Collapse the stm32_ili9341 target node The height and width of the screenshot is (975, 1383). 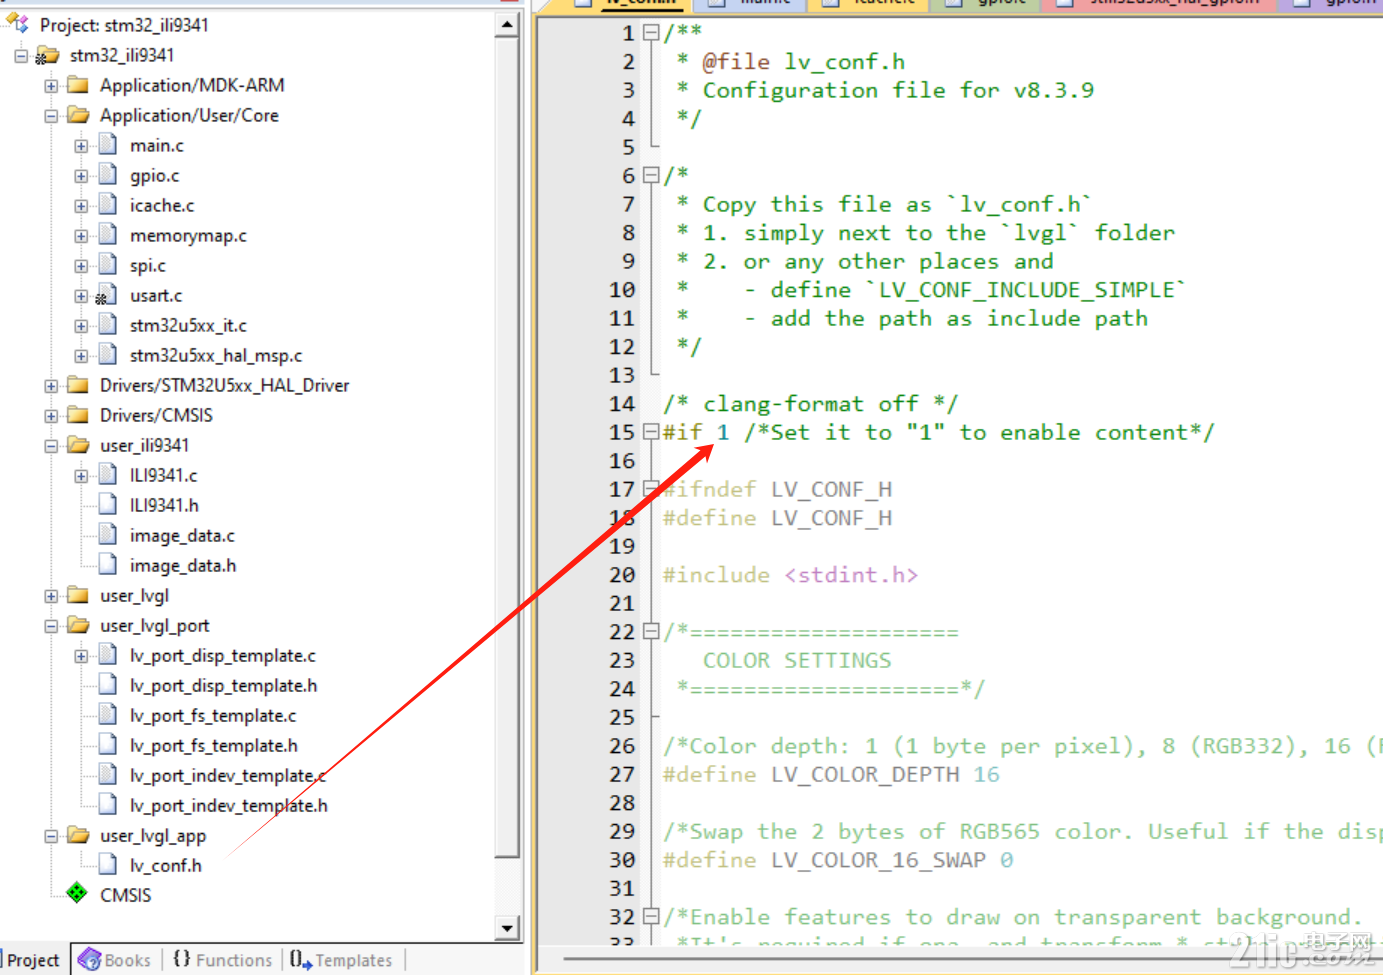[x=21, y=56]
